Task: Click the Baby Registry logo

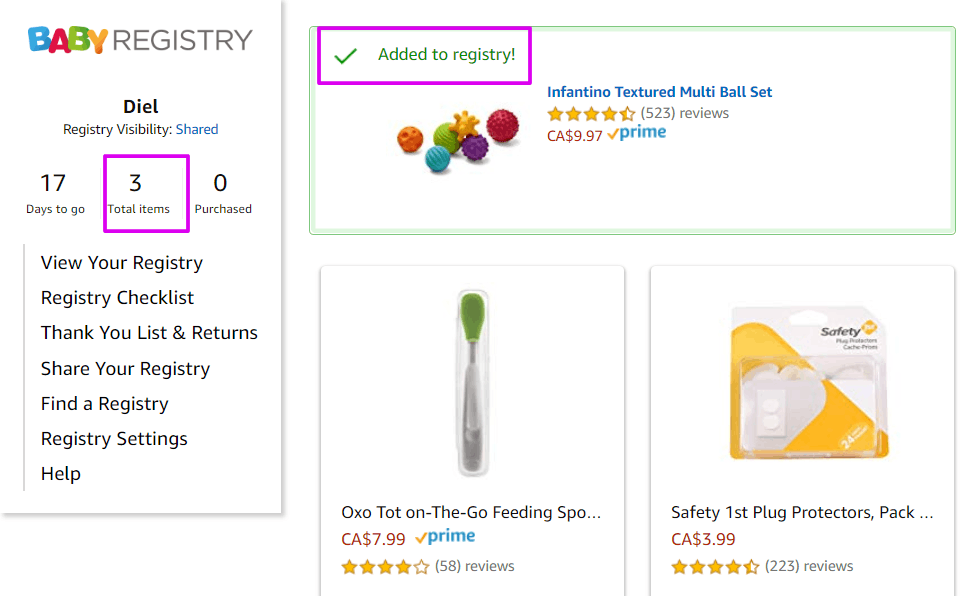Action: click(140, 40)
